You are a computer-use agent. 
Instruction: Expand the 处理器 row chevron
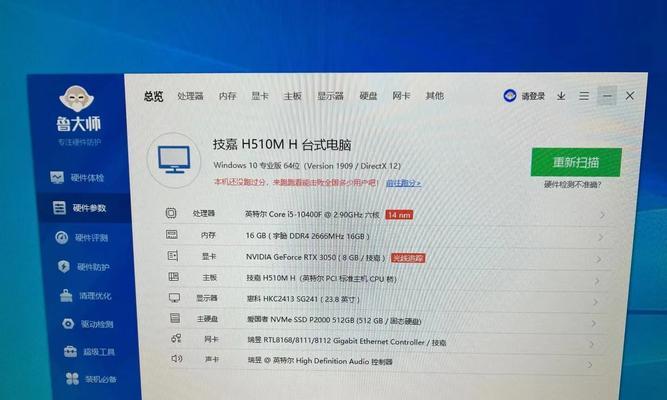(602, 215)
